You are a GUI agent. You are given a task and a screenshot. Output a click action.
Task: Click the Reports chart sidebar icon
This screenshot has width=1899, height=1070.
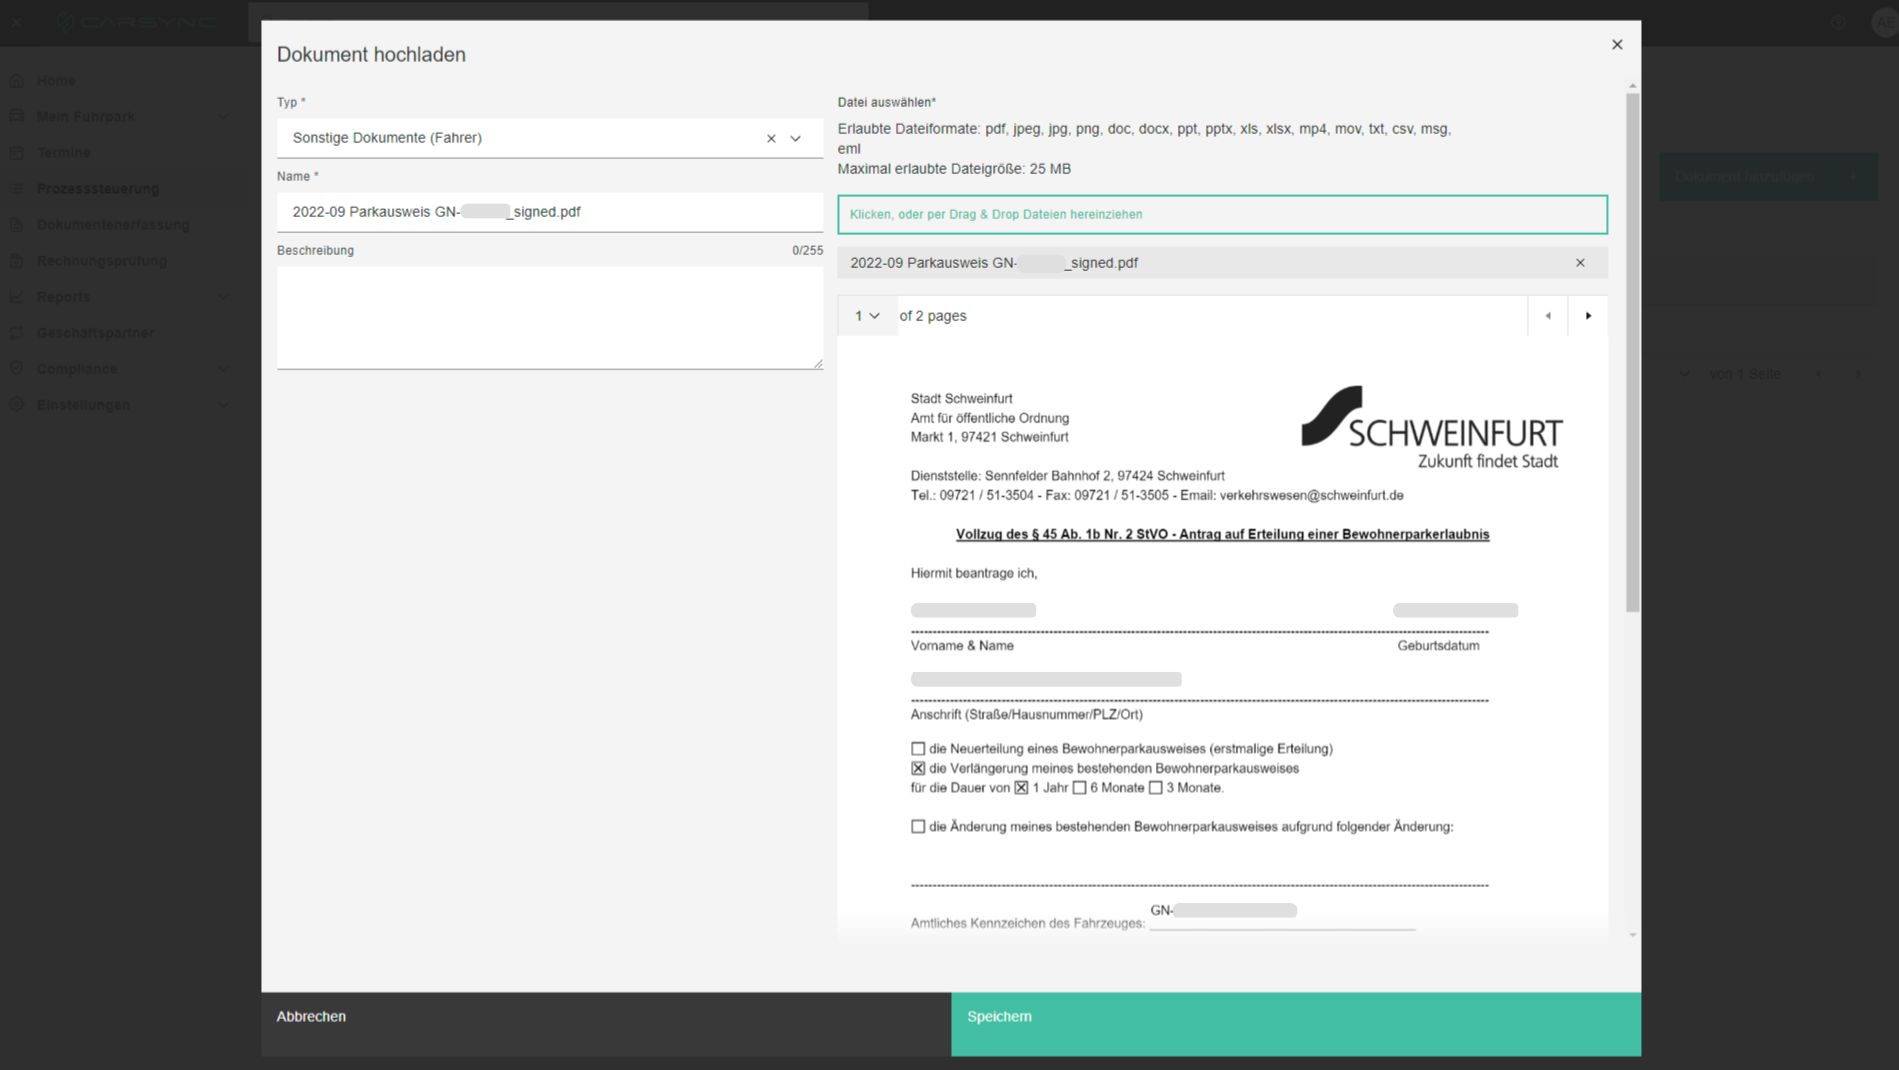(x=16, y=296)
